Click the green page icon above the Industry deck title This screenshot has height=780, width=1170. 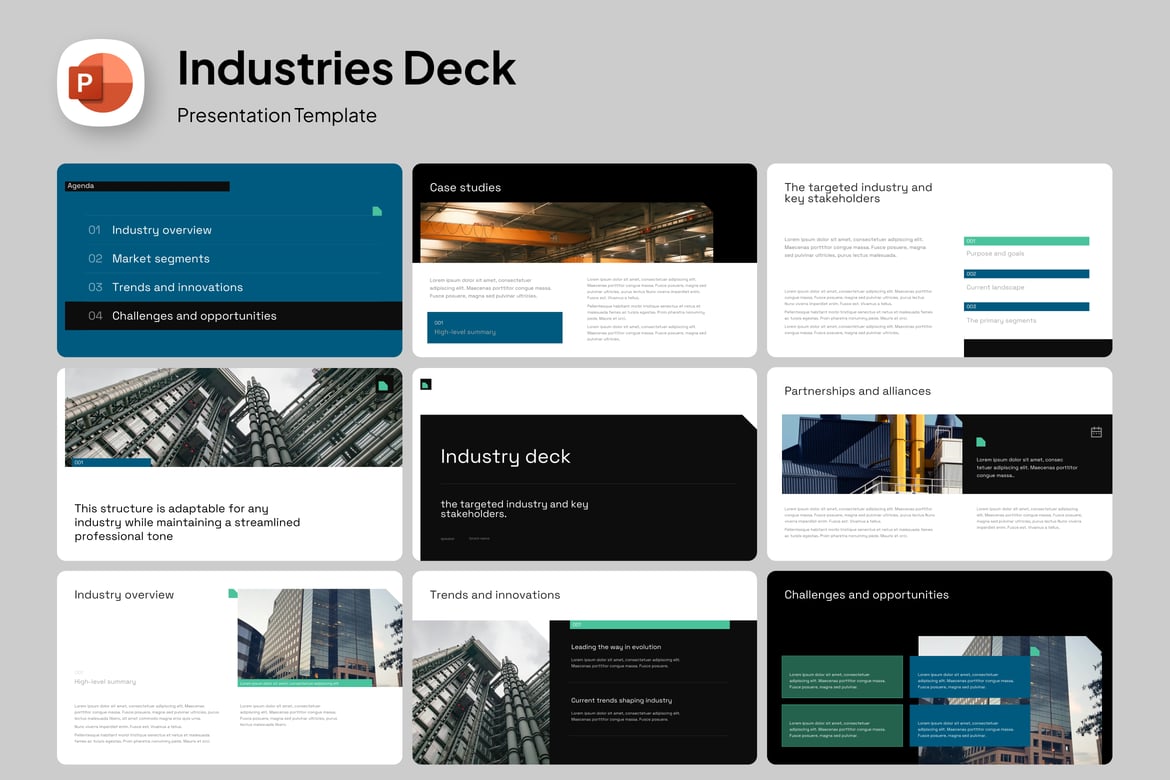[x=426, y=384]
